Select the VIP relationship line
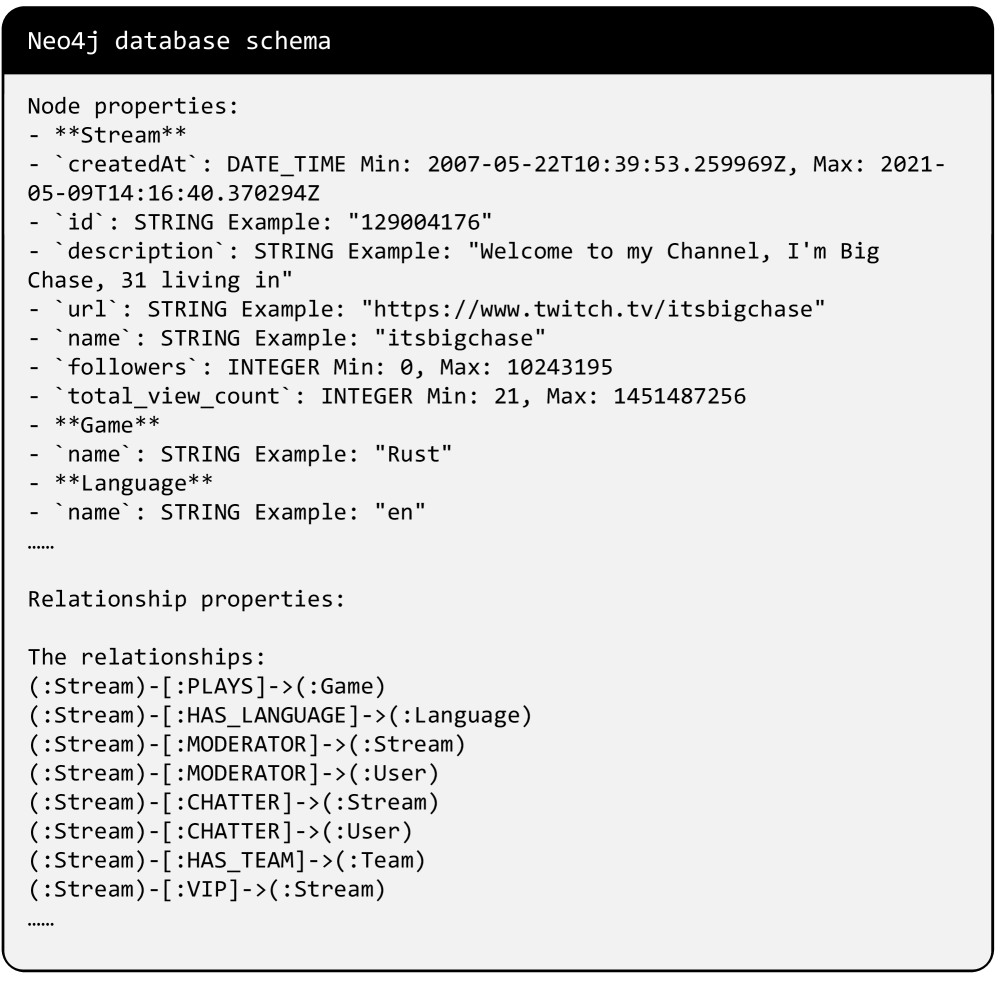This screenshot has width=997, height=981. coord(206,889)
